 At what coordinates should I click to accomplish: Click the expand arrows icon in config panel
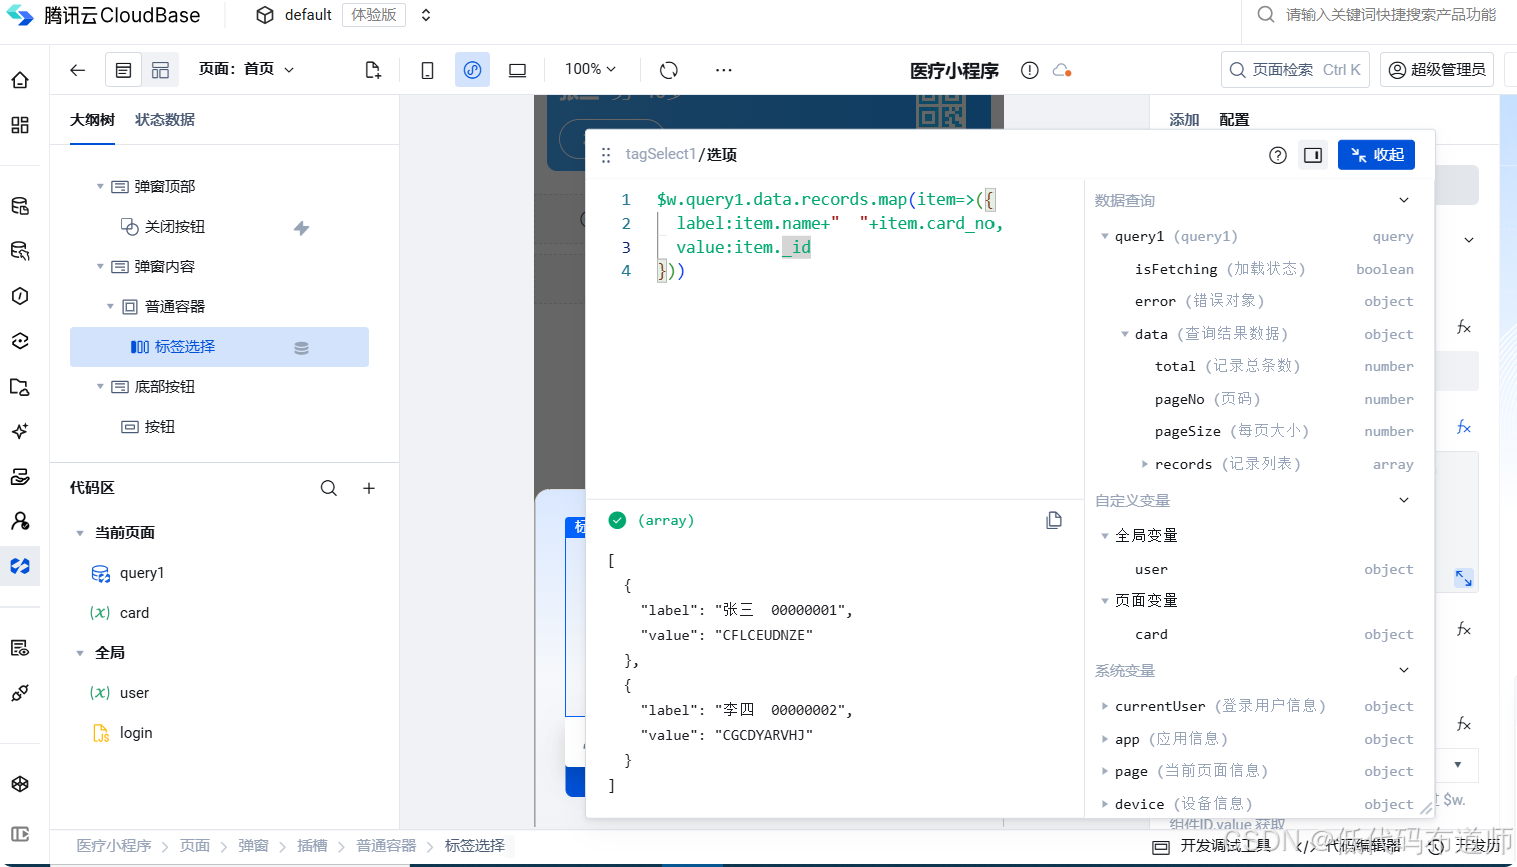1463,578
